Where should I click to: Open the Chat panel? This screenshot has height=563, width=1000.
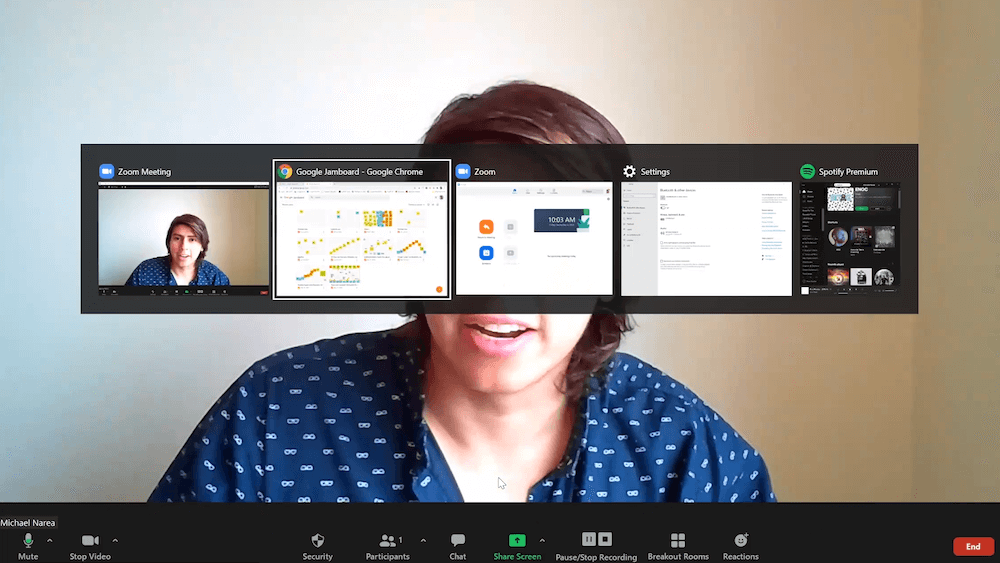click(x=457, y=546)
